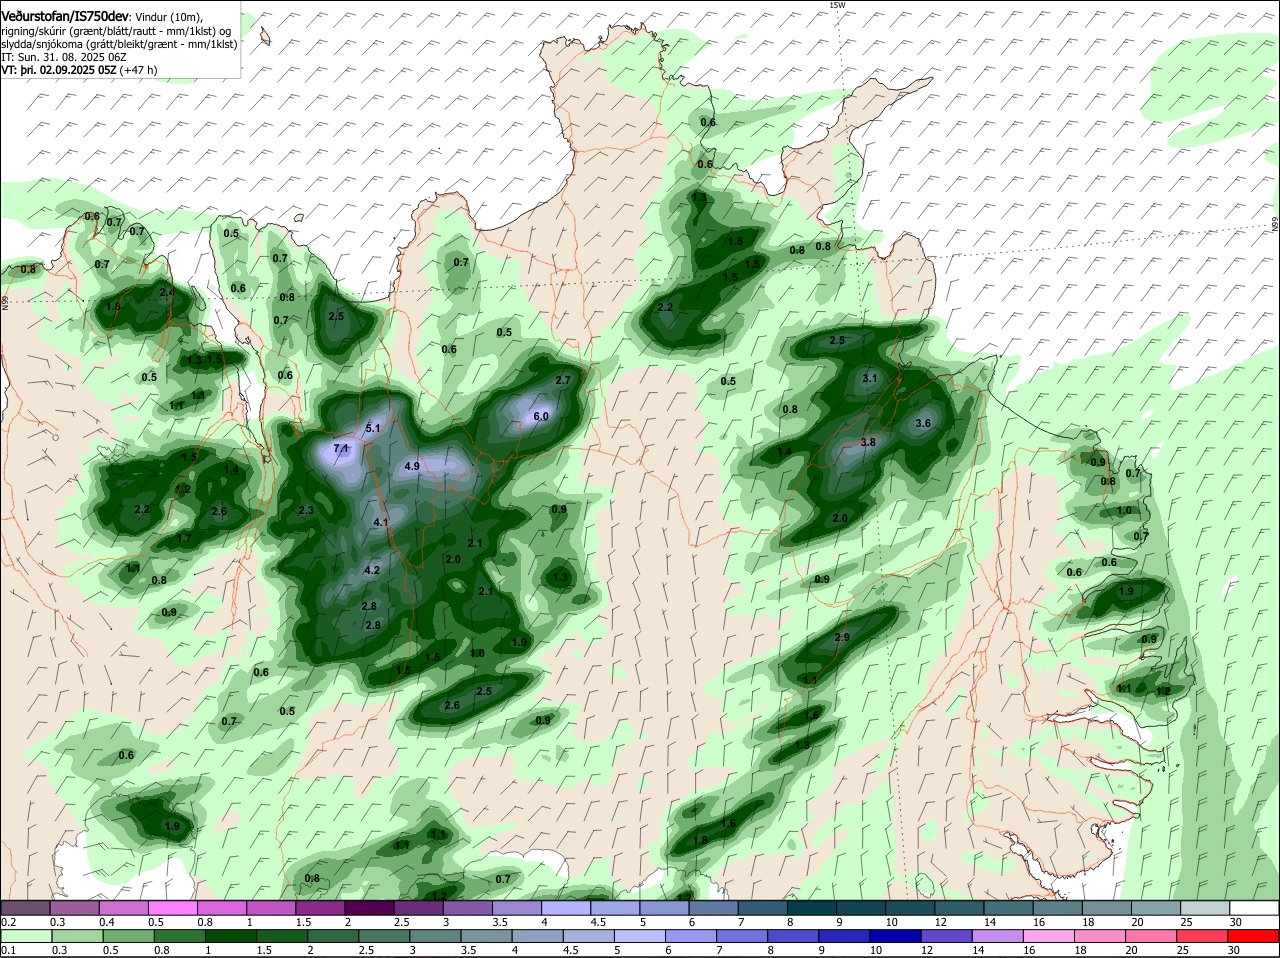Click the 0.1 label on lower legend
1280x958 pixels.
(x=8, y=949)
